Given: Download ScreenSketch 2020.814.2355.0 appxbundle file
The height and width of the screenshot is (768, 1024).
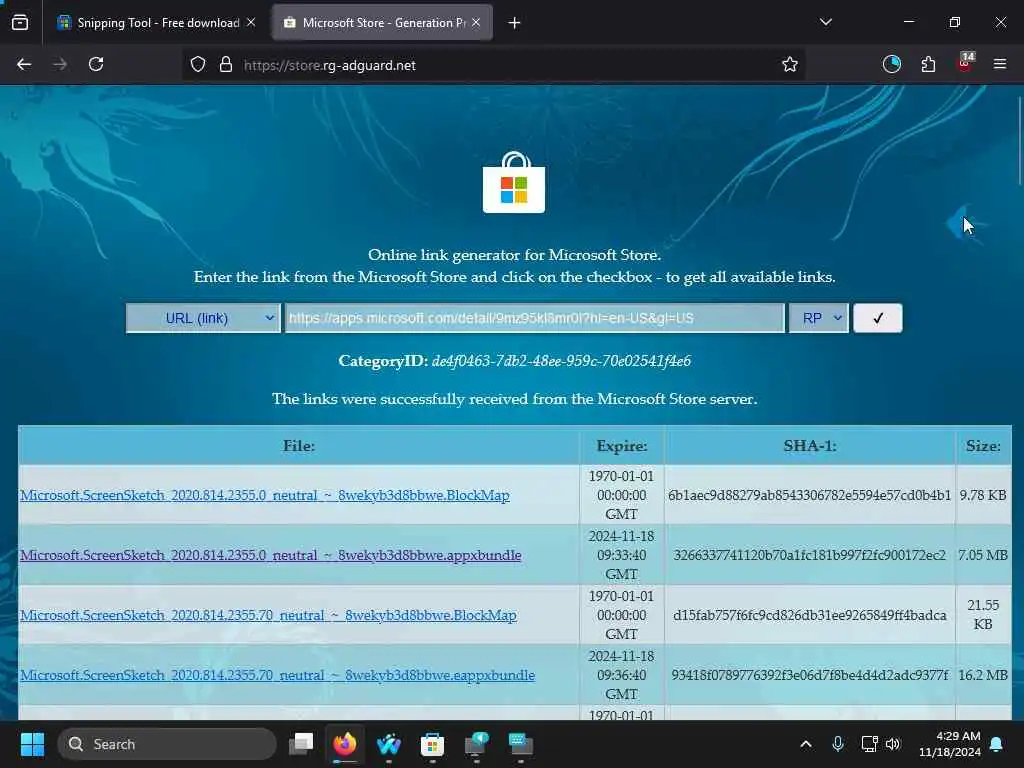Looking at the screenshot, I should [271, 555].
